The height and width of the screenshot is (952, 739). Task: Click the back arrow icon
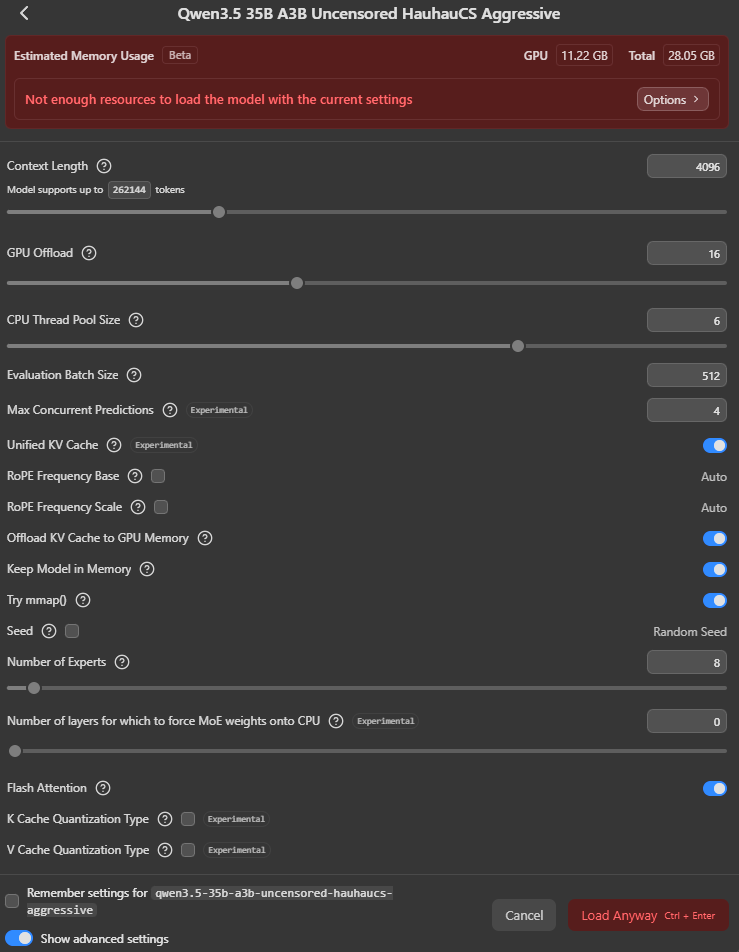click(24, 14)
